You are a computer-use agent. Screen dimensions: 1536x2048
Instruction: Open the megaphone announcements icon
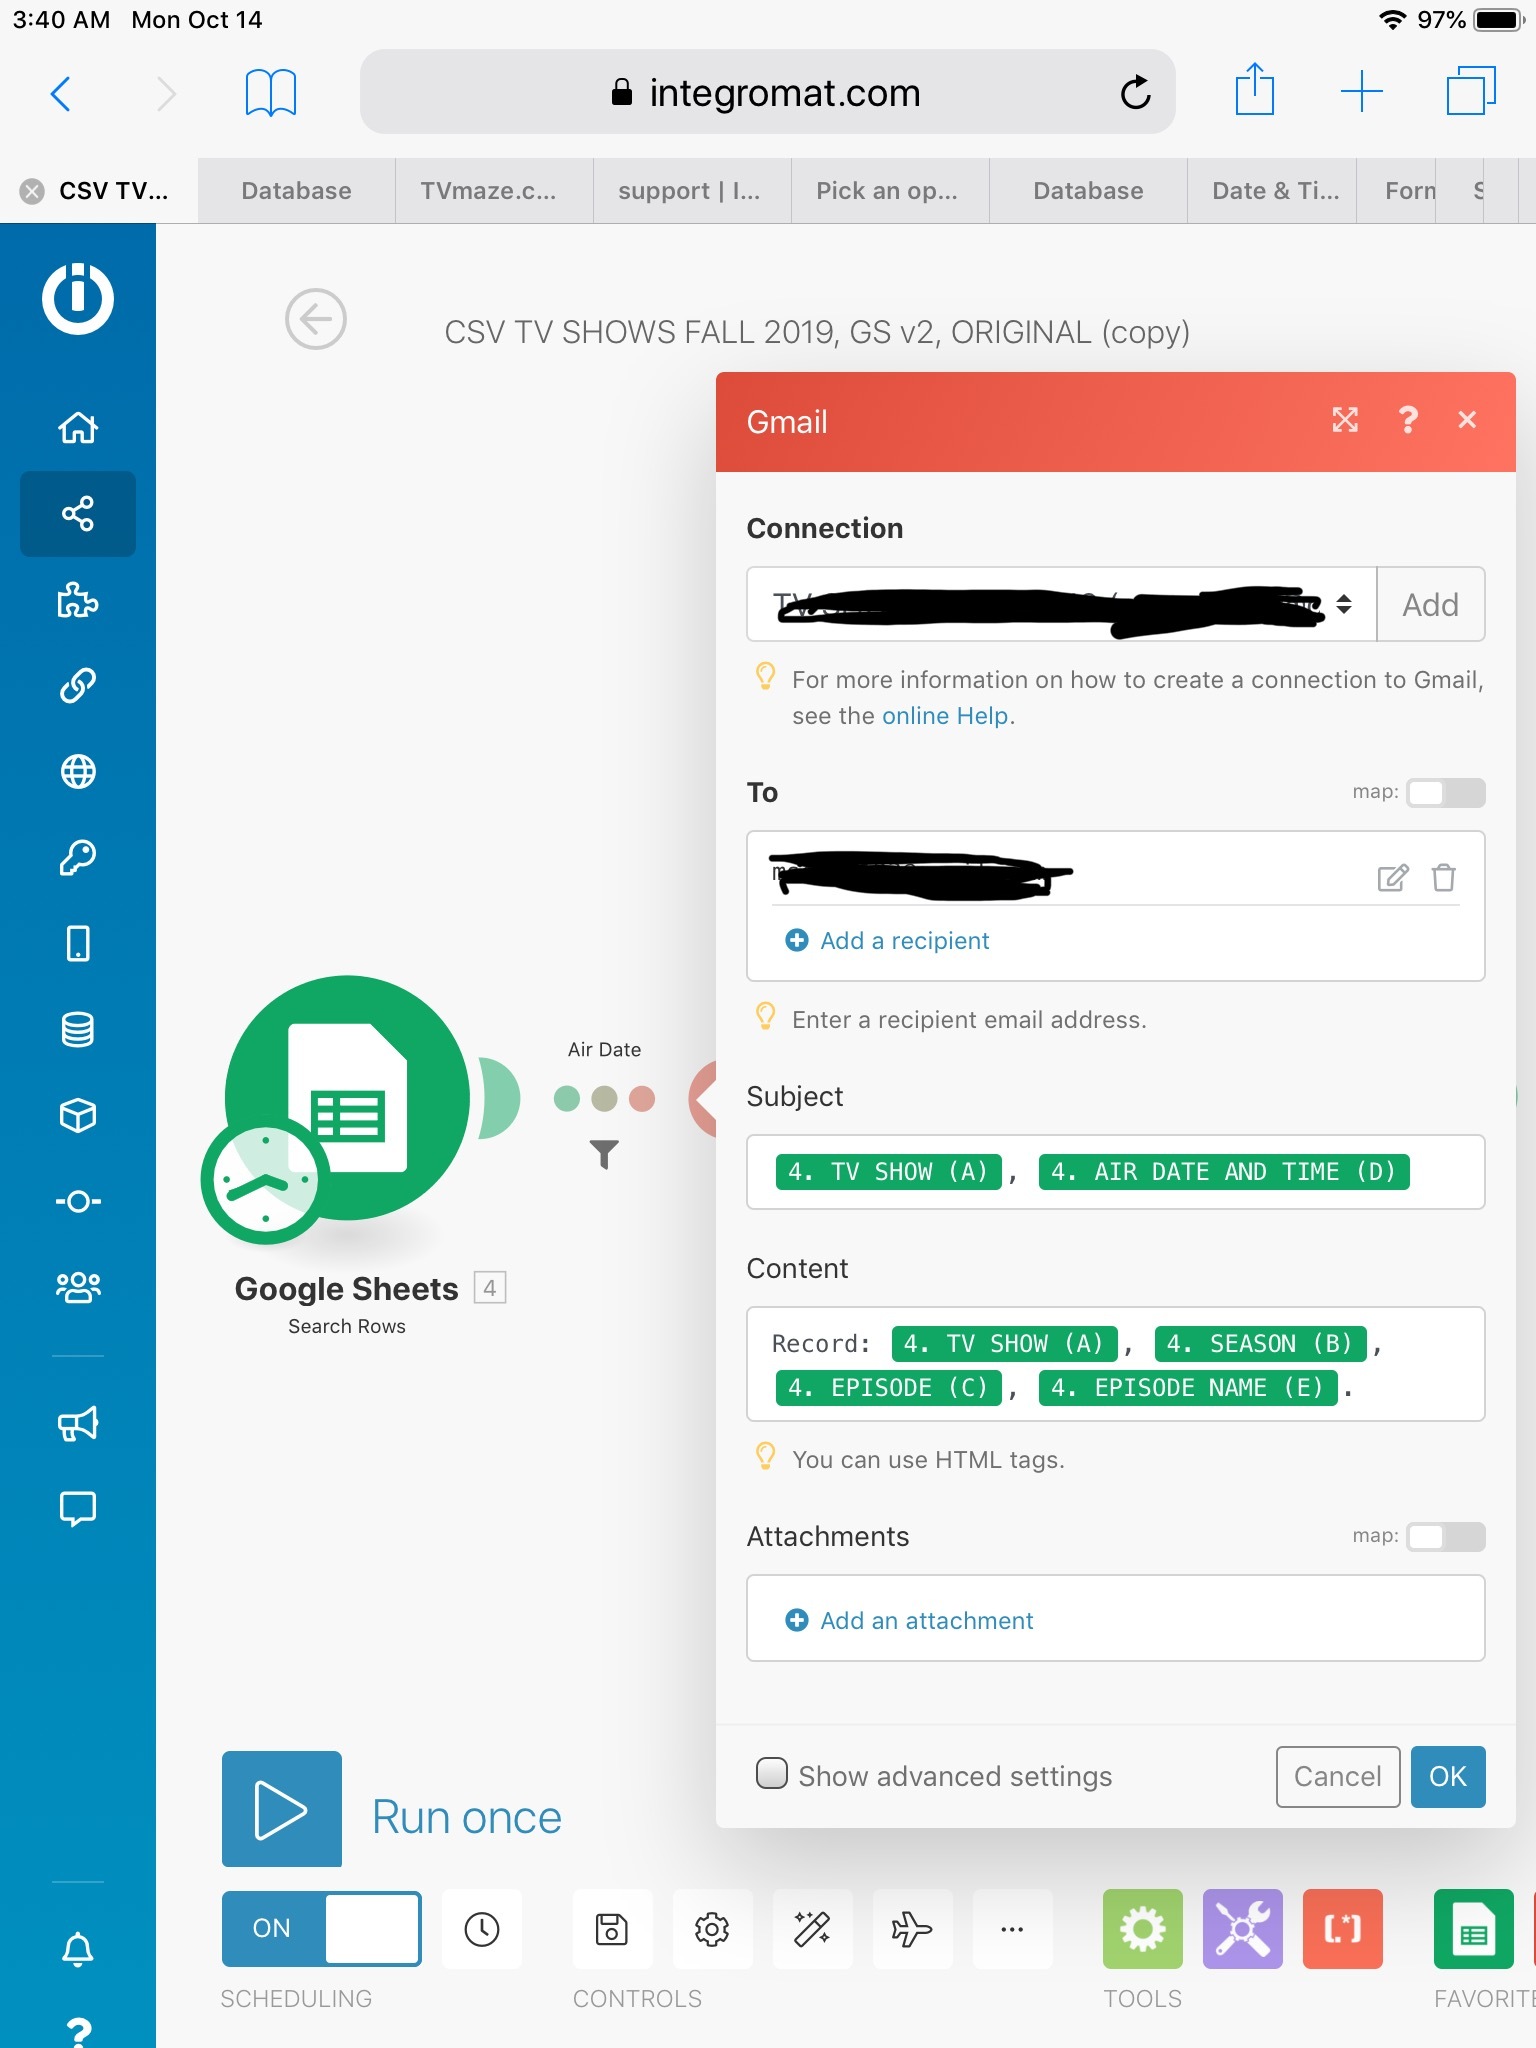click(78, 1423)
